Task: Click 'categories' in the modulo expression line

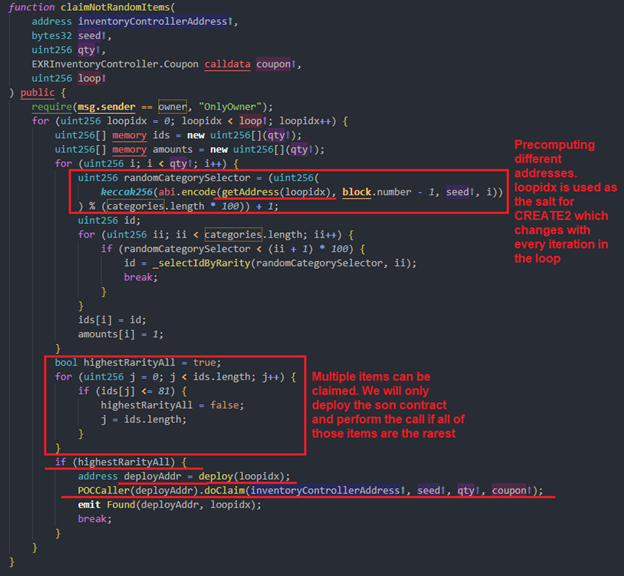Action: pos(135,206)
